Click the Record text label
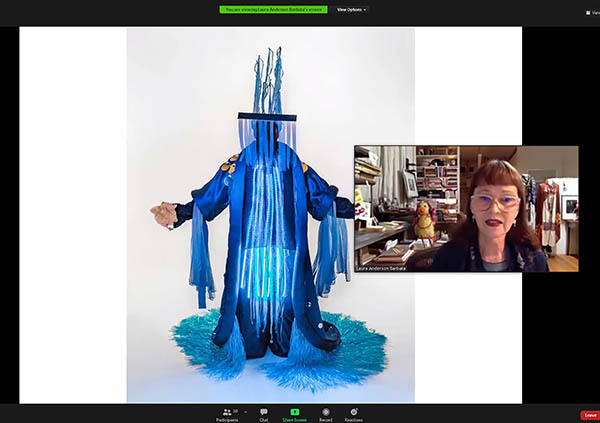600x423 pixels. [x=325, y=419]
